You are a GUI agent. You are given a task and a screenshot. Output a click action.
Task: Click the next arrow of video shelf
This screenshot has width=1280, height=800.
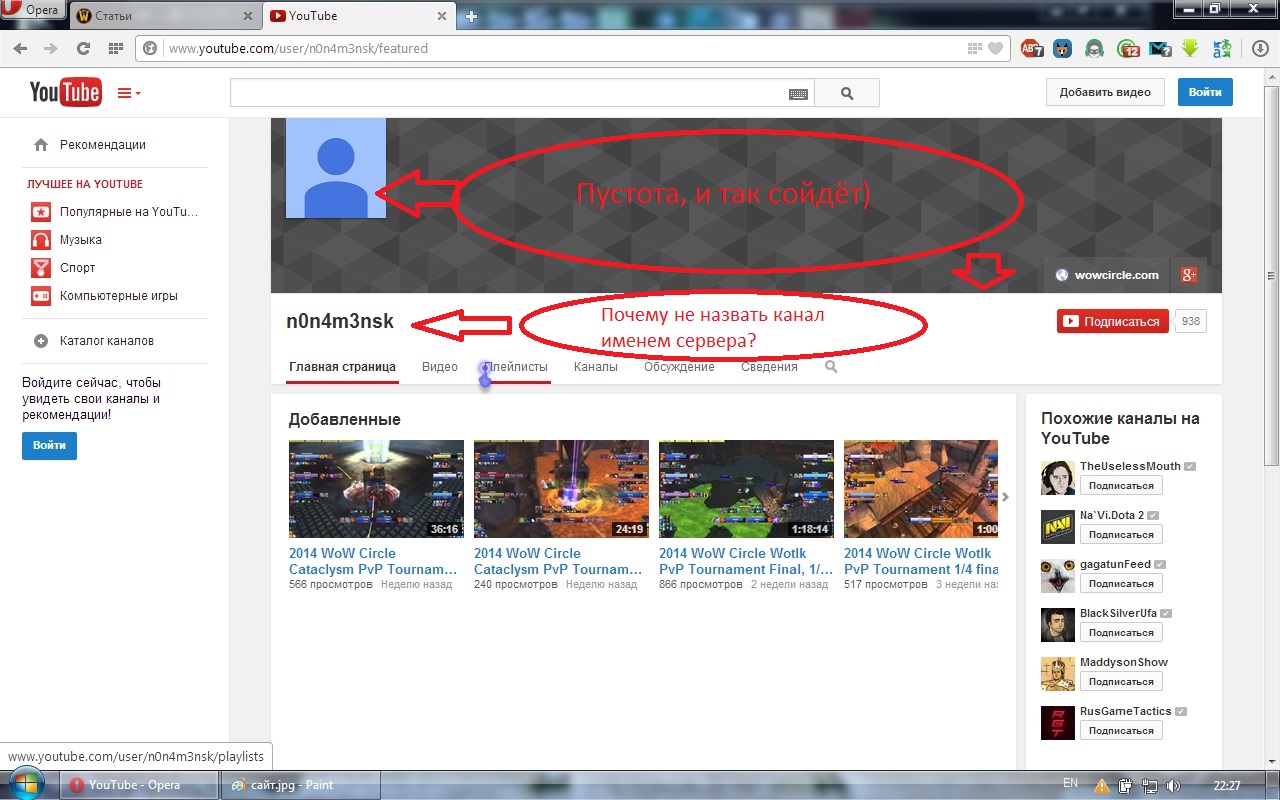tap(1005, 497)
